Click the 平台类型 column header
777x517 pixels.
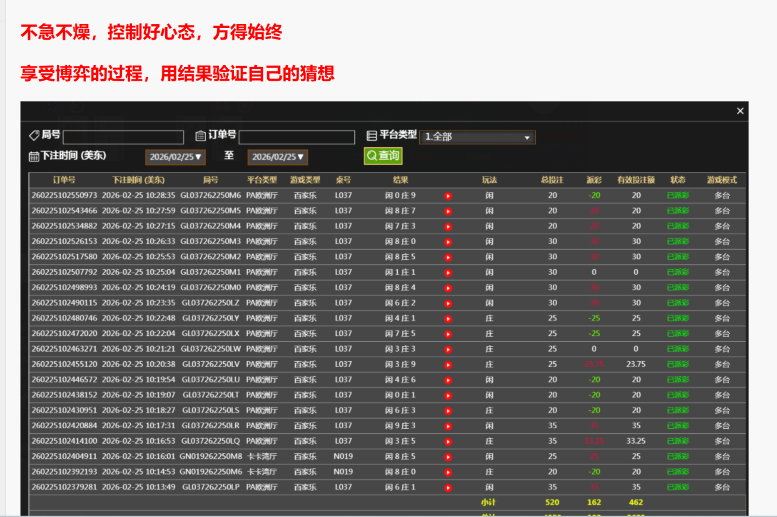[x=262, y=180]
